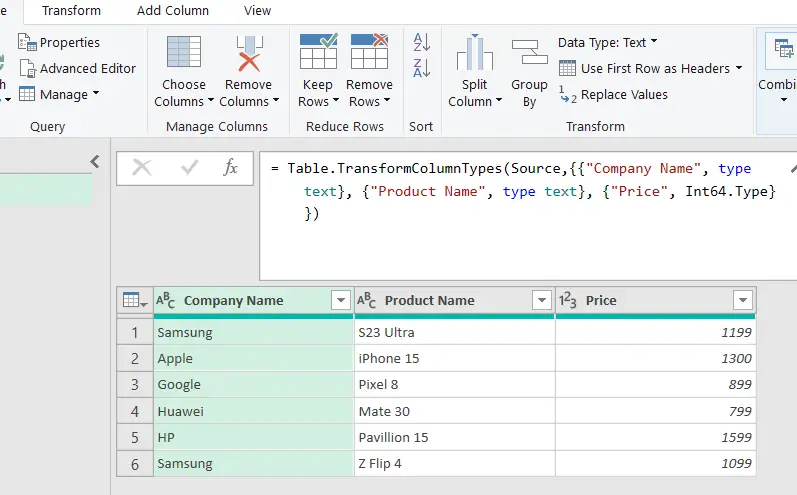This screenshot has height=495, width=797.
Task: Click the iPhone 15 cell
Action: tap(455, 358)
